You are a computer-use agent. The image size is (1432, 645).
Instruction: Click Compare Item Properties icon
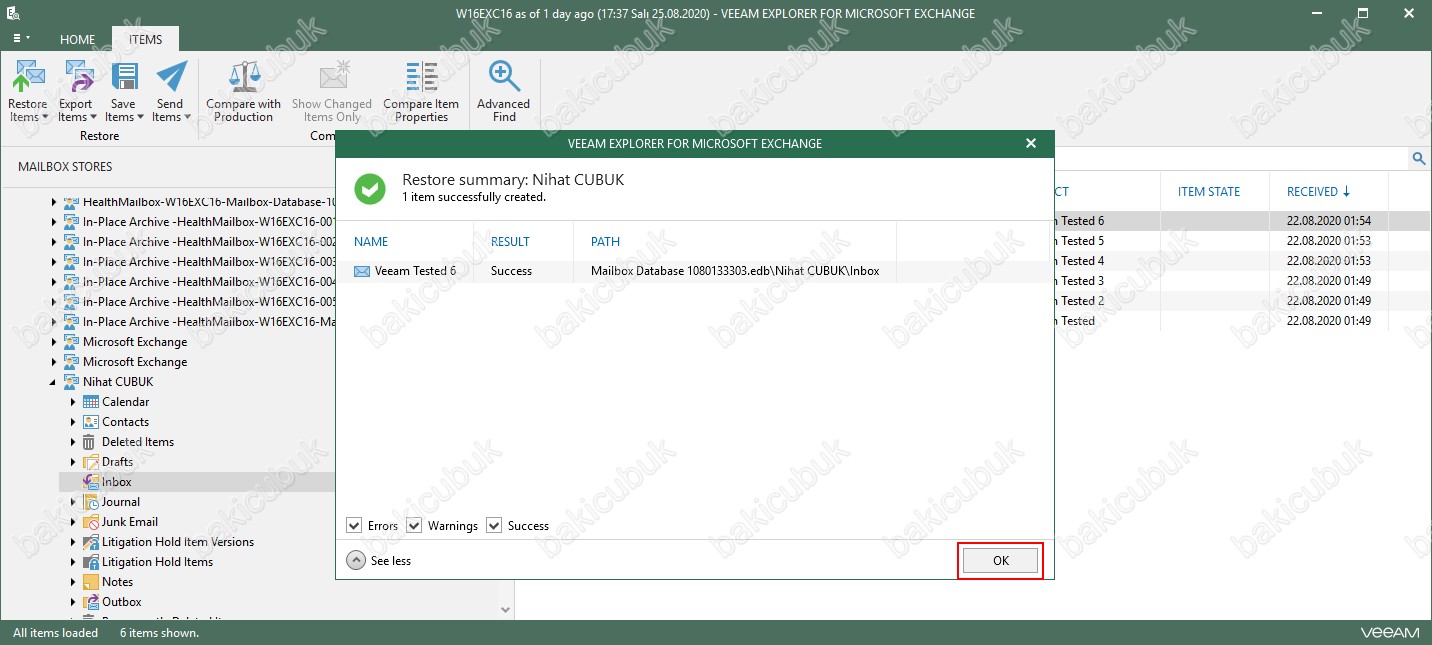coord(421,77)
